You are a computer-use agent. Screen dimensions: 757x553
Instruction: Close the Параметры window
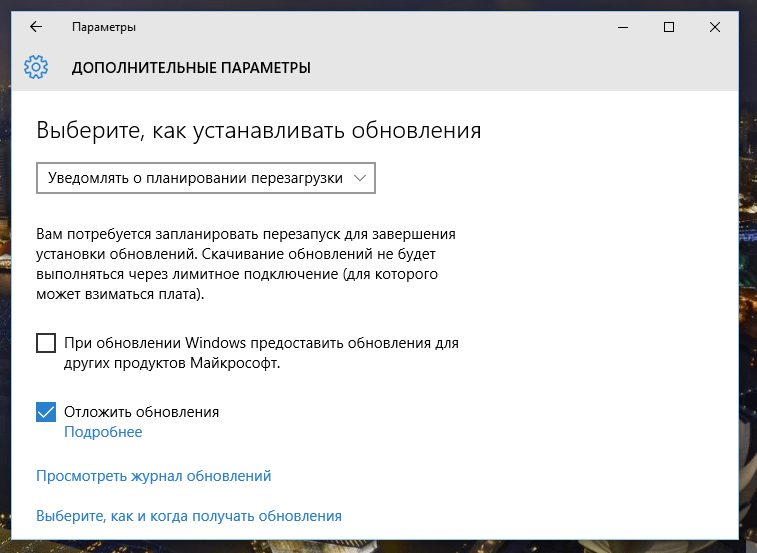(x=715, y=27)
